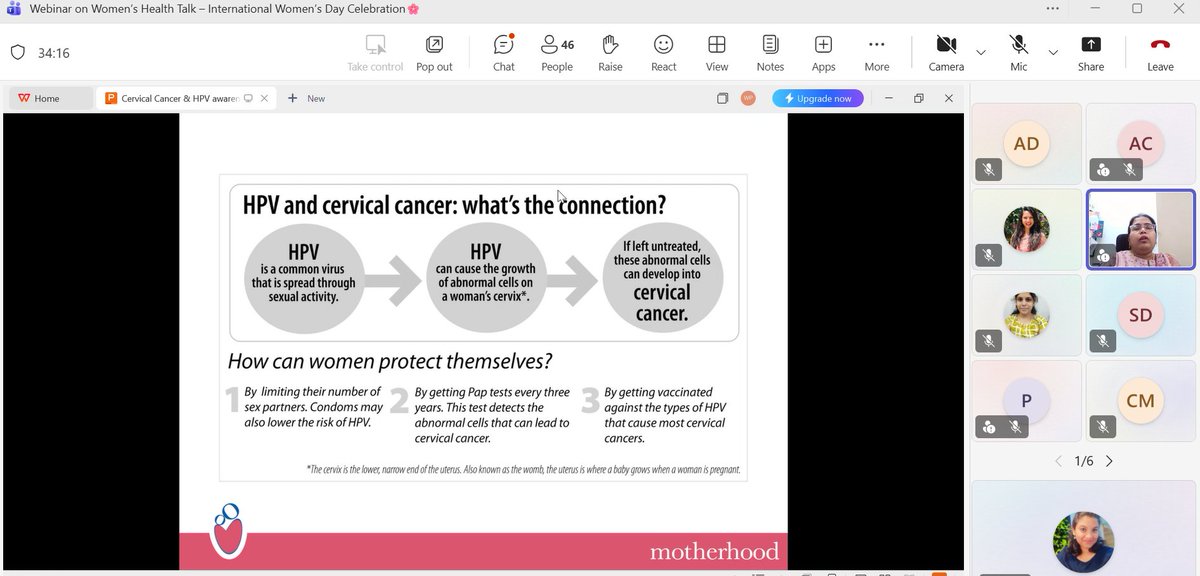Expand the Camera options arrow

coord(981,52)
